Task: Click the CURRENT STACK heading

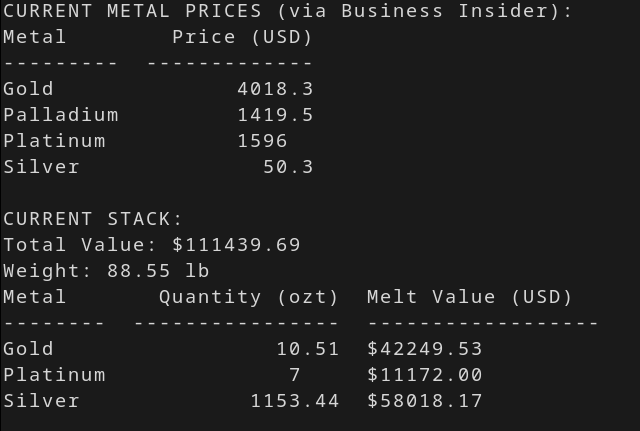Action: [93, 219]
